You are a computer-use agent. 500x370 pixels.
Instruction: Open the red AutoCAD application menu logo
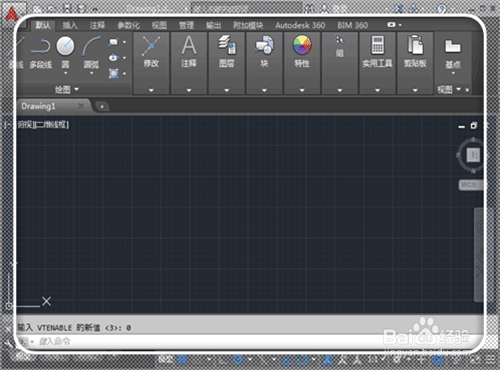point(12,14)
